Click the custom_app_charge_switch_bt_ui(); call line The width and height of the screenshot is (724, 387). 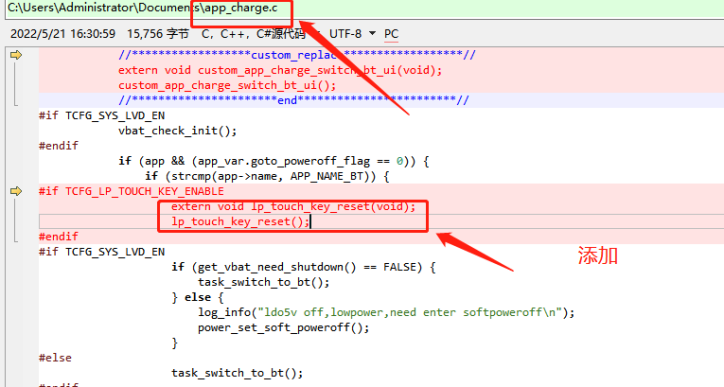tap(227, 85)
